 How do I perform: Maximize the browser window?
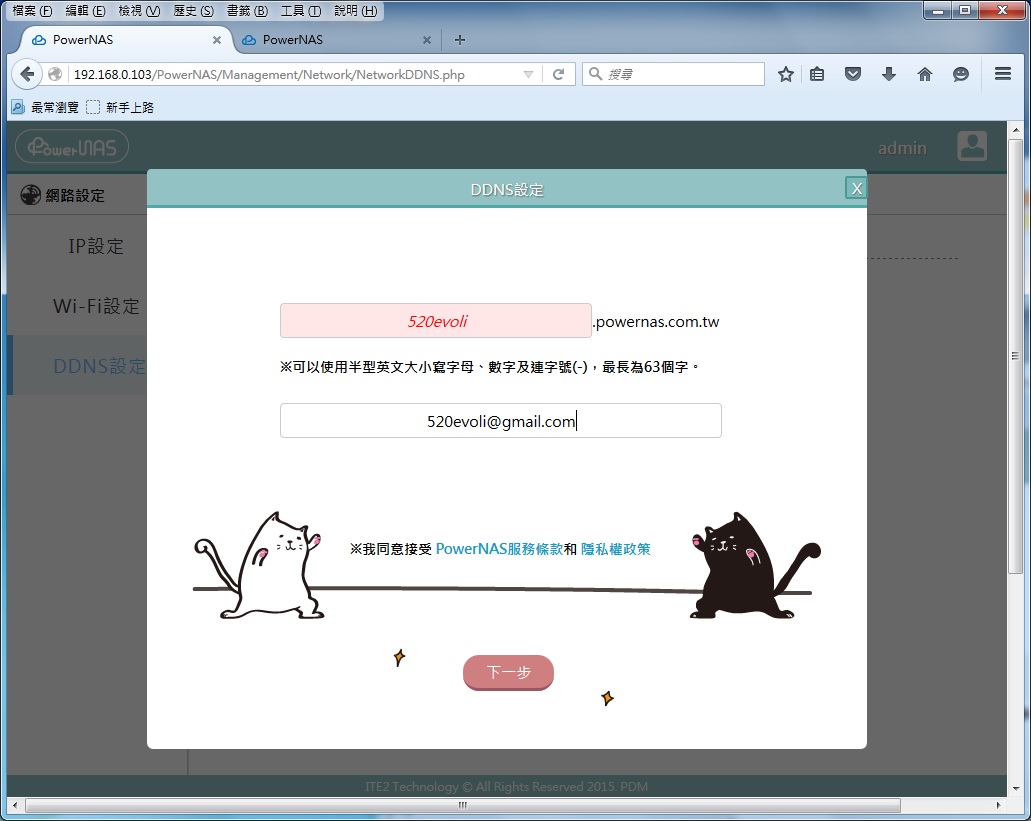(965, 11)
